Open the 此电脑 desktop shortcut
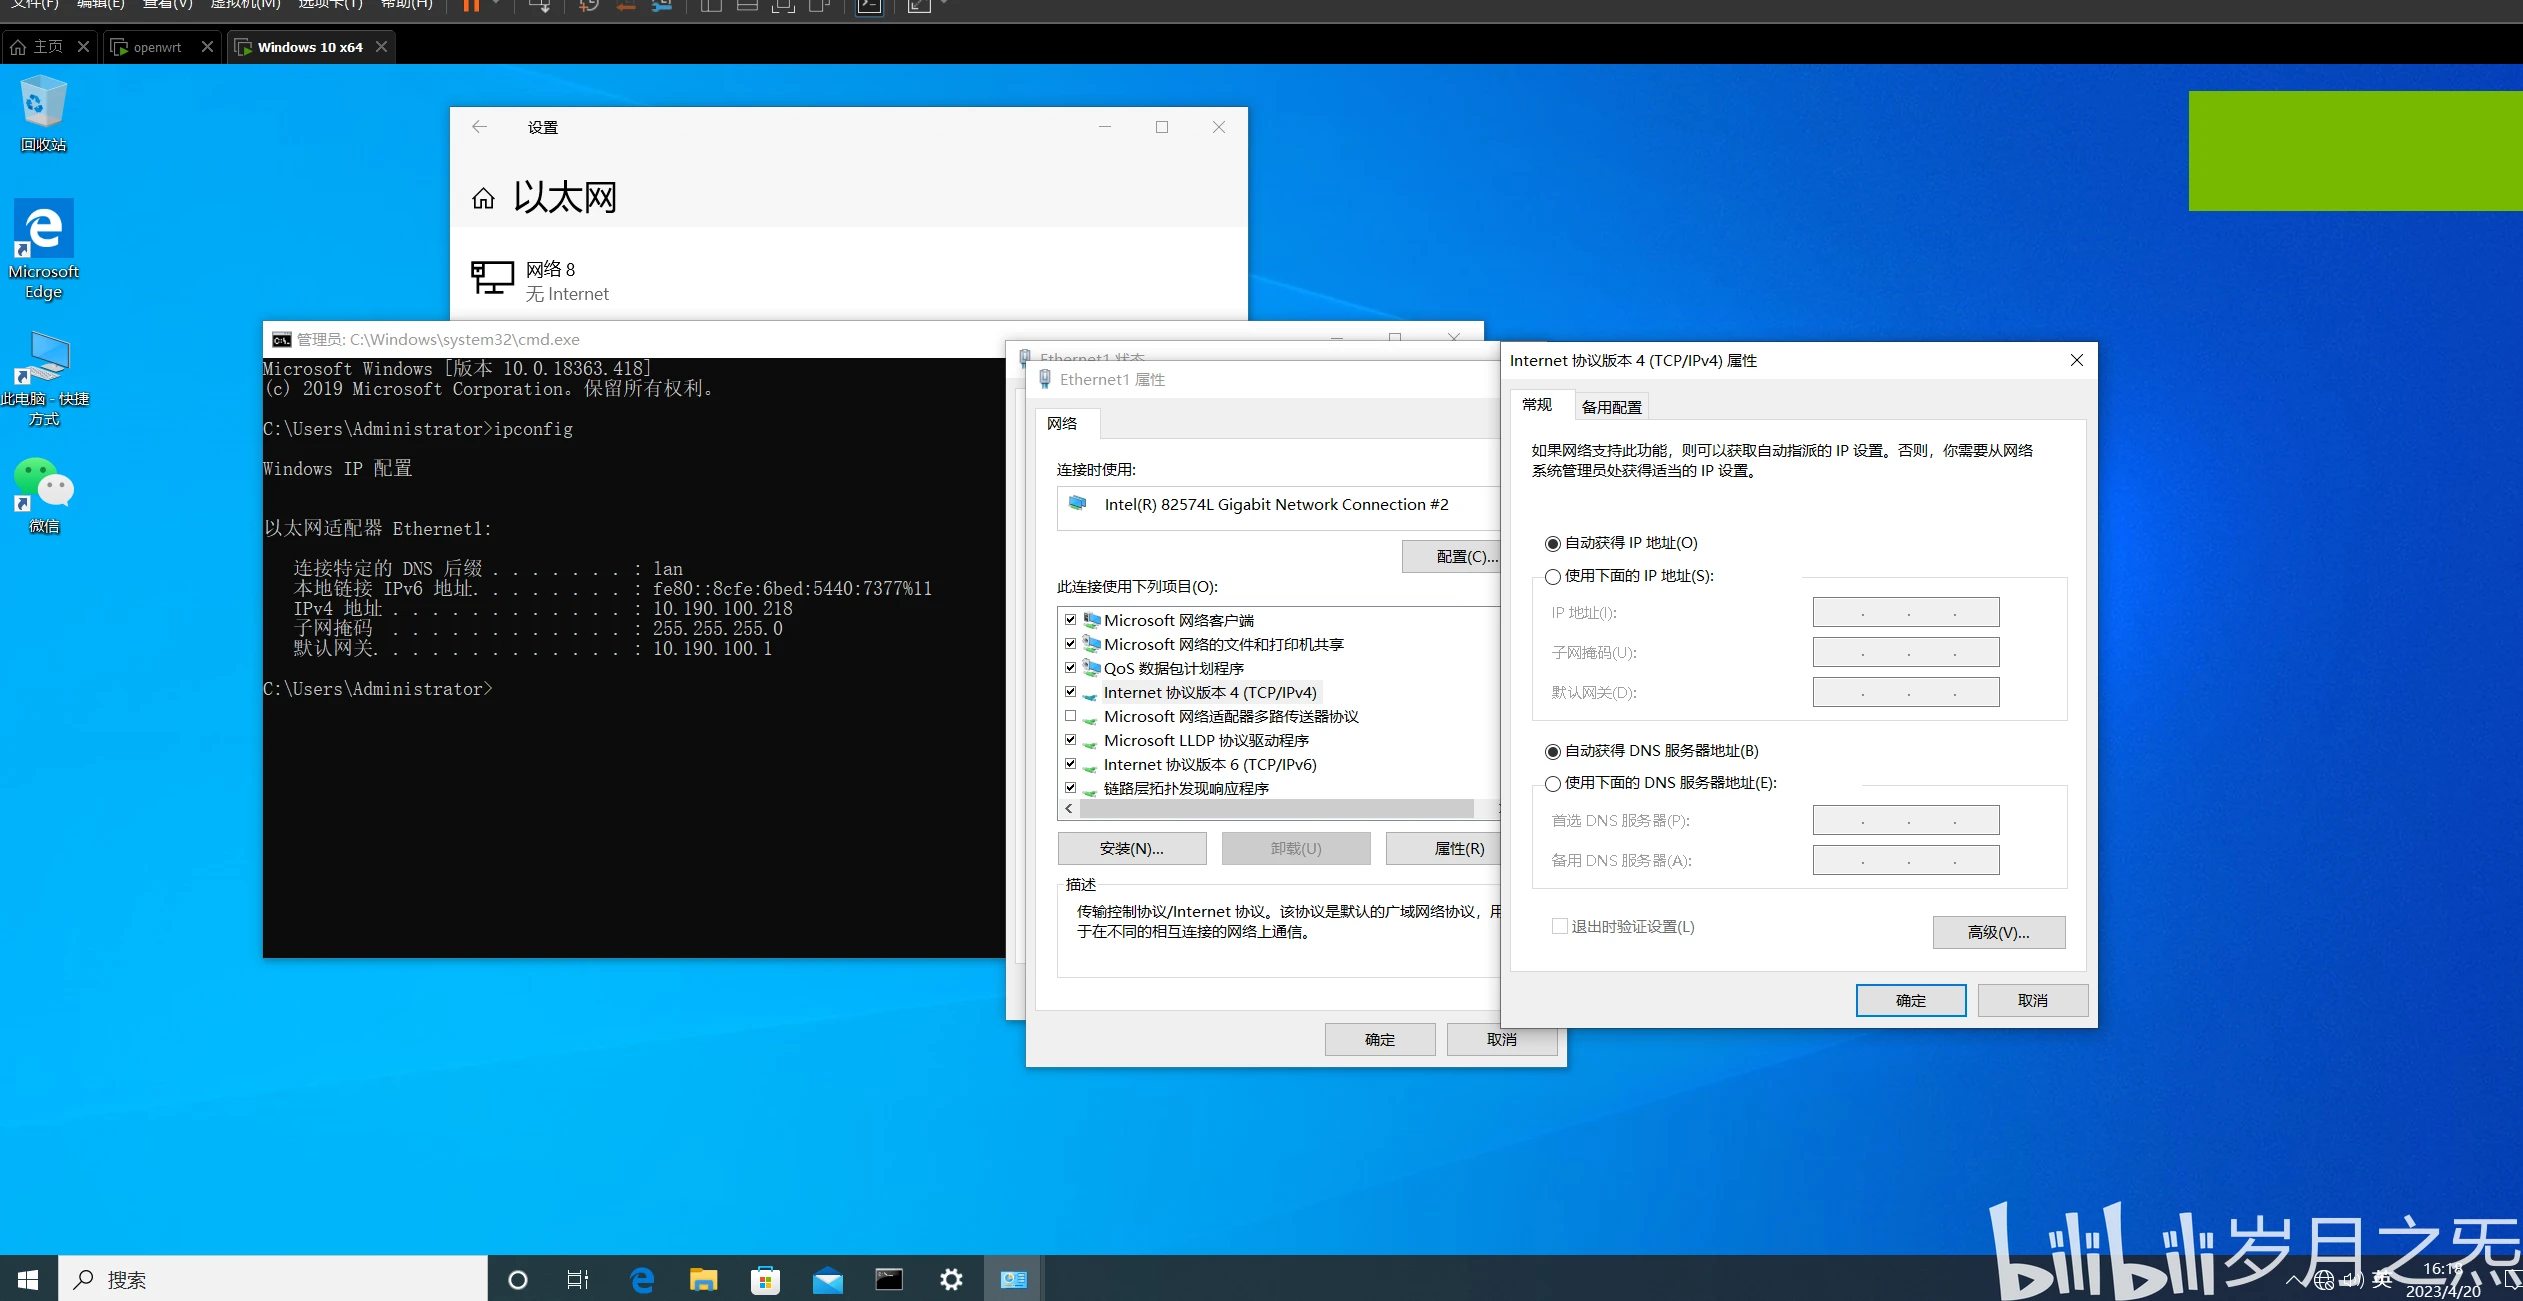The image size is (2523, 1301). (x=43, y=378)
